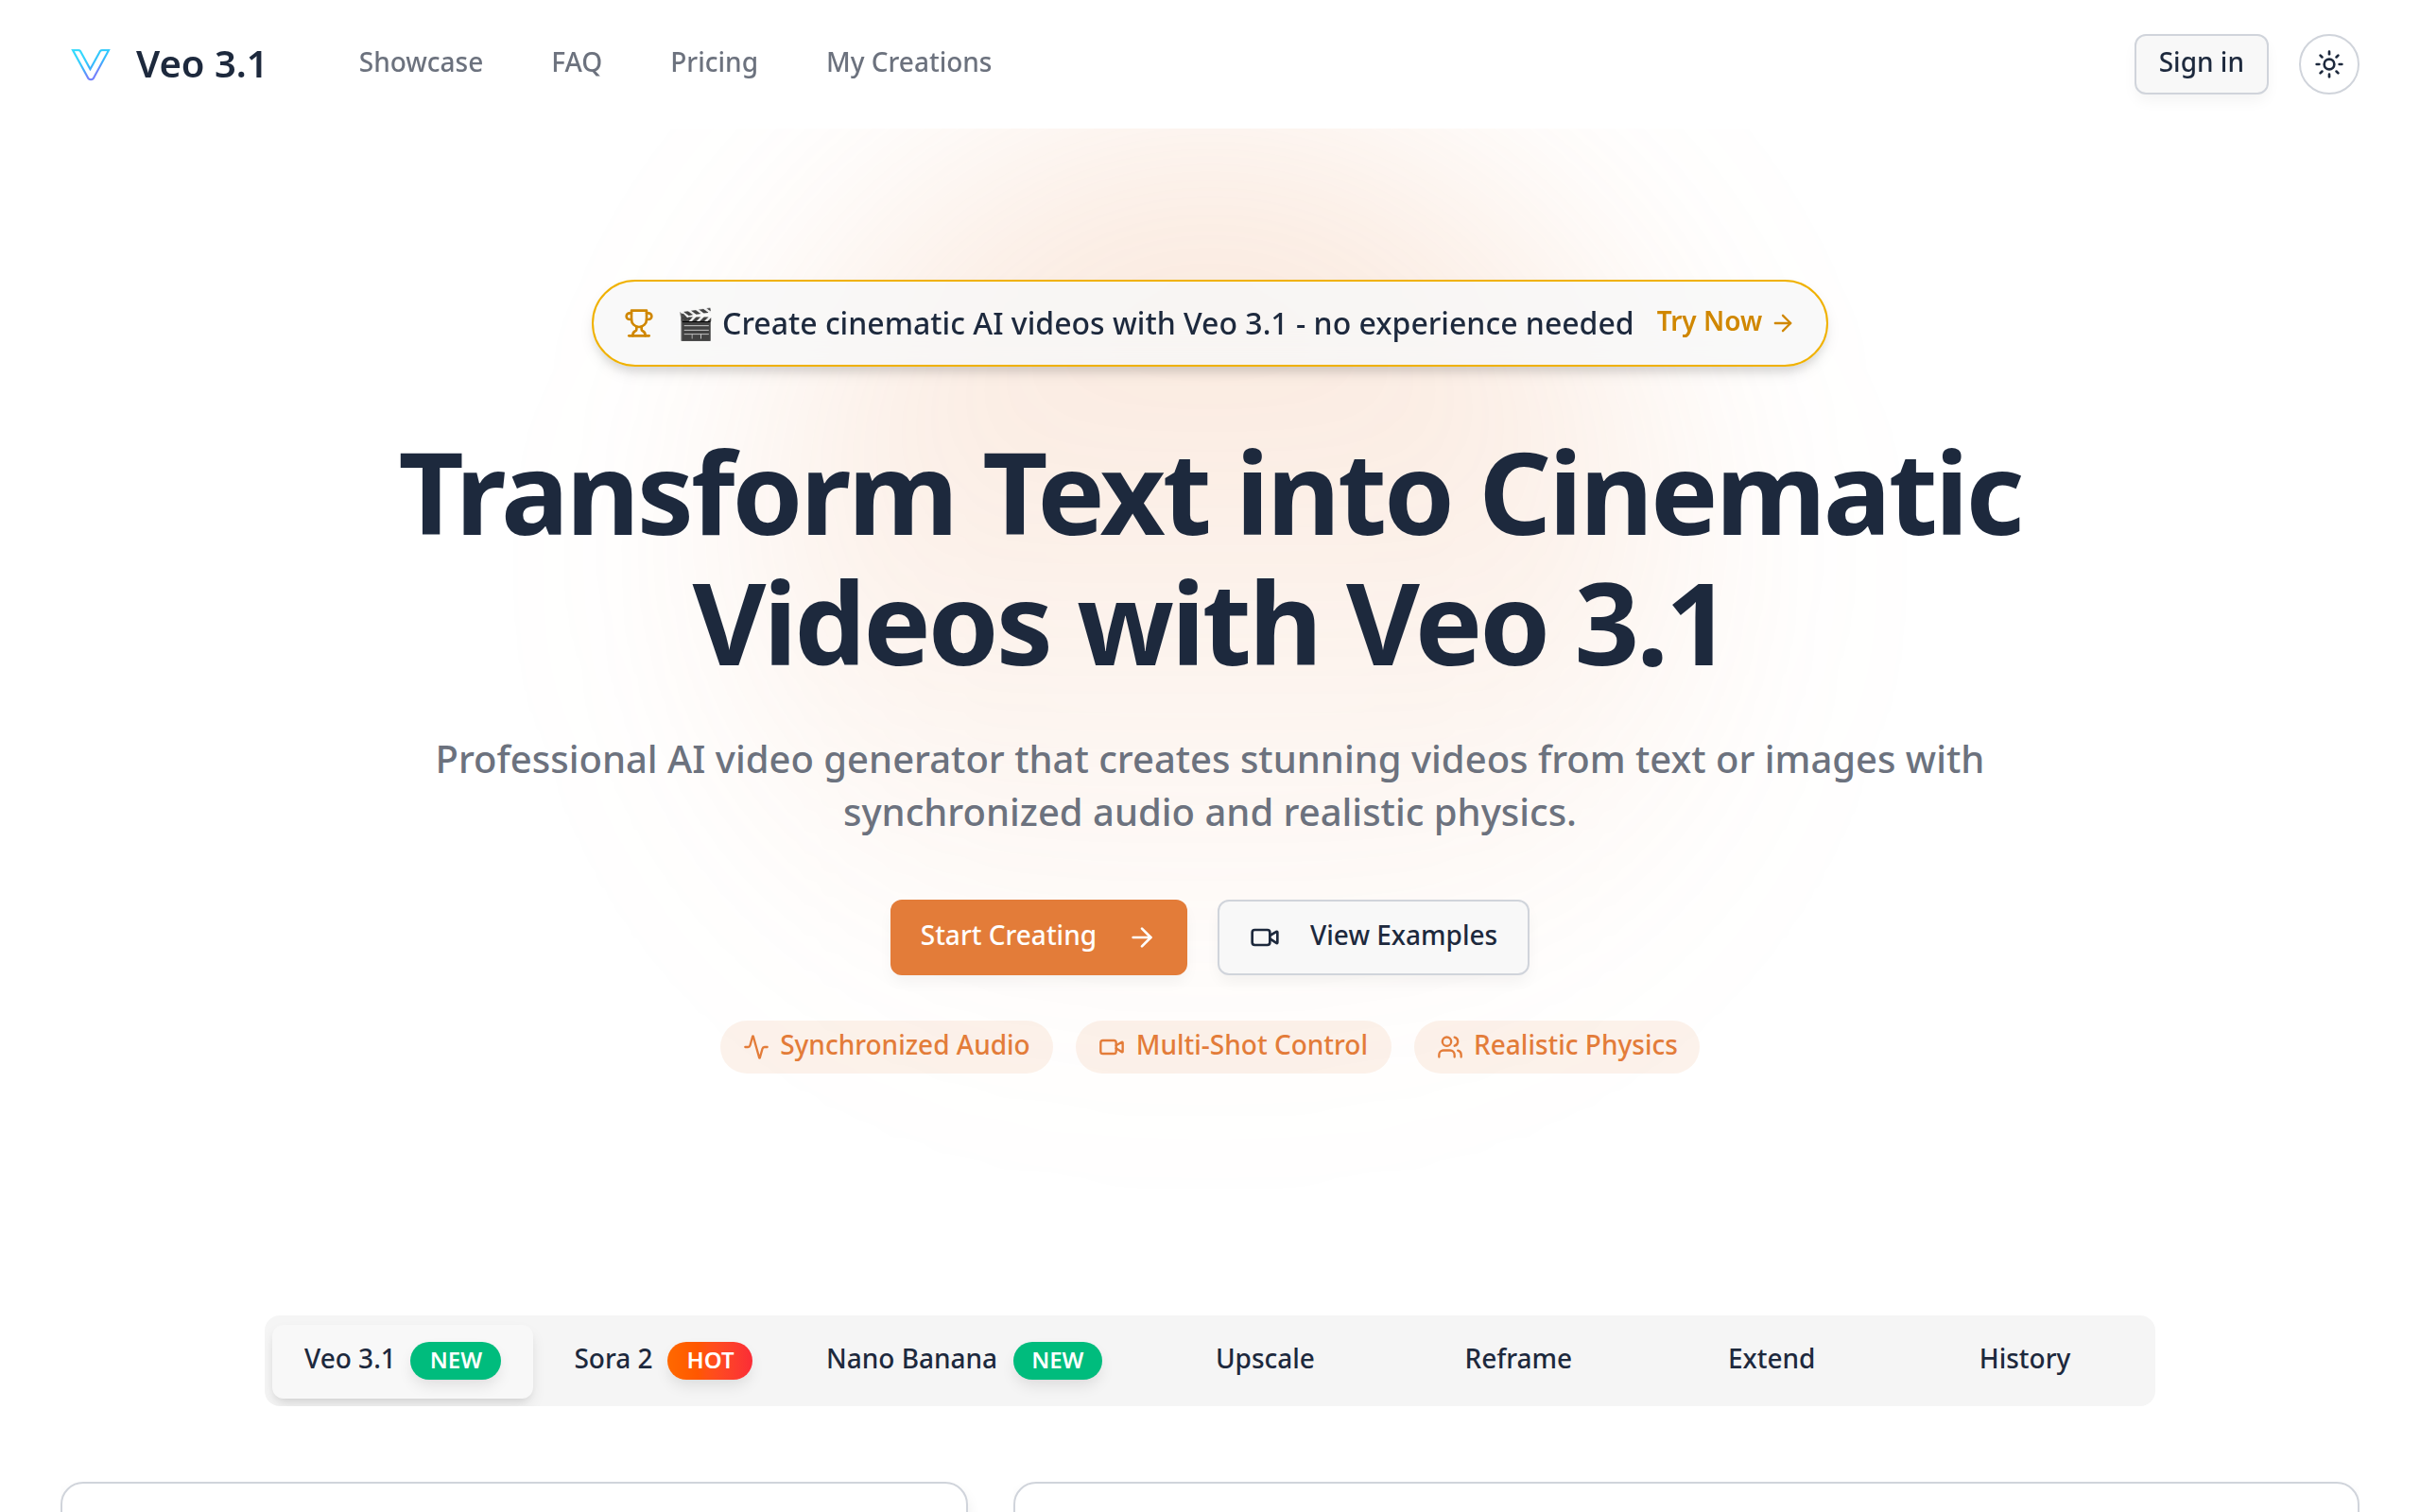Navigate to My Creations
The height and width of the screenshot is (1512, 2420).
[908, 63]
